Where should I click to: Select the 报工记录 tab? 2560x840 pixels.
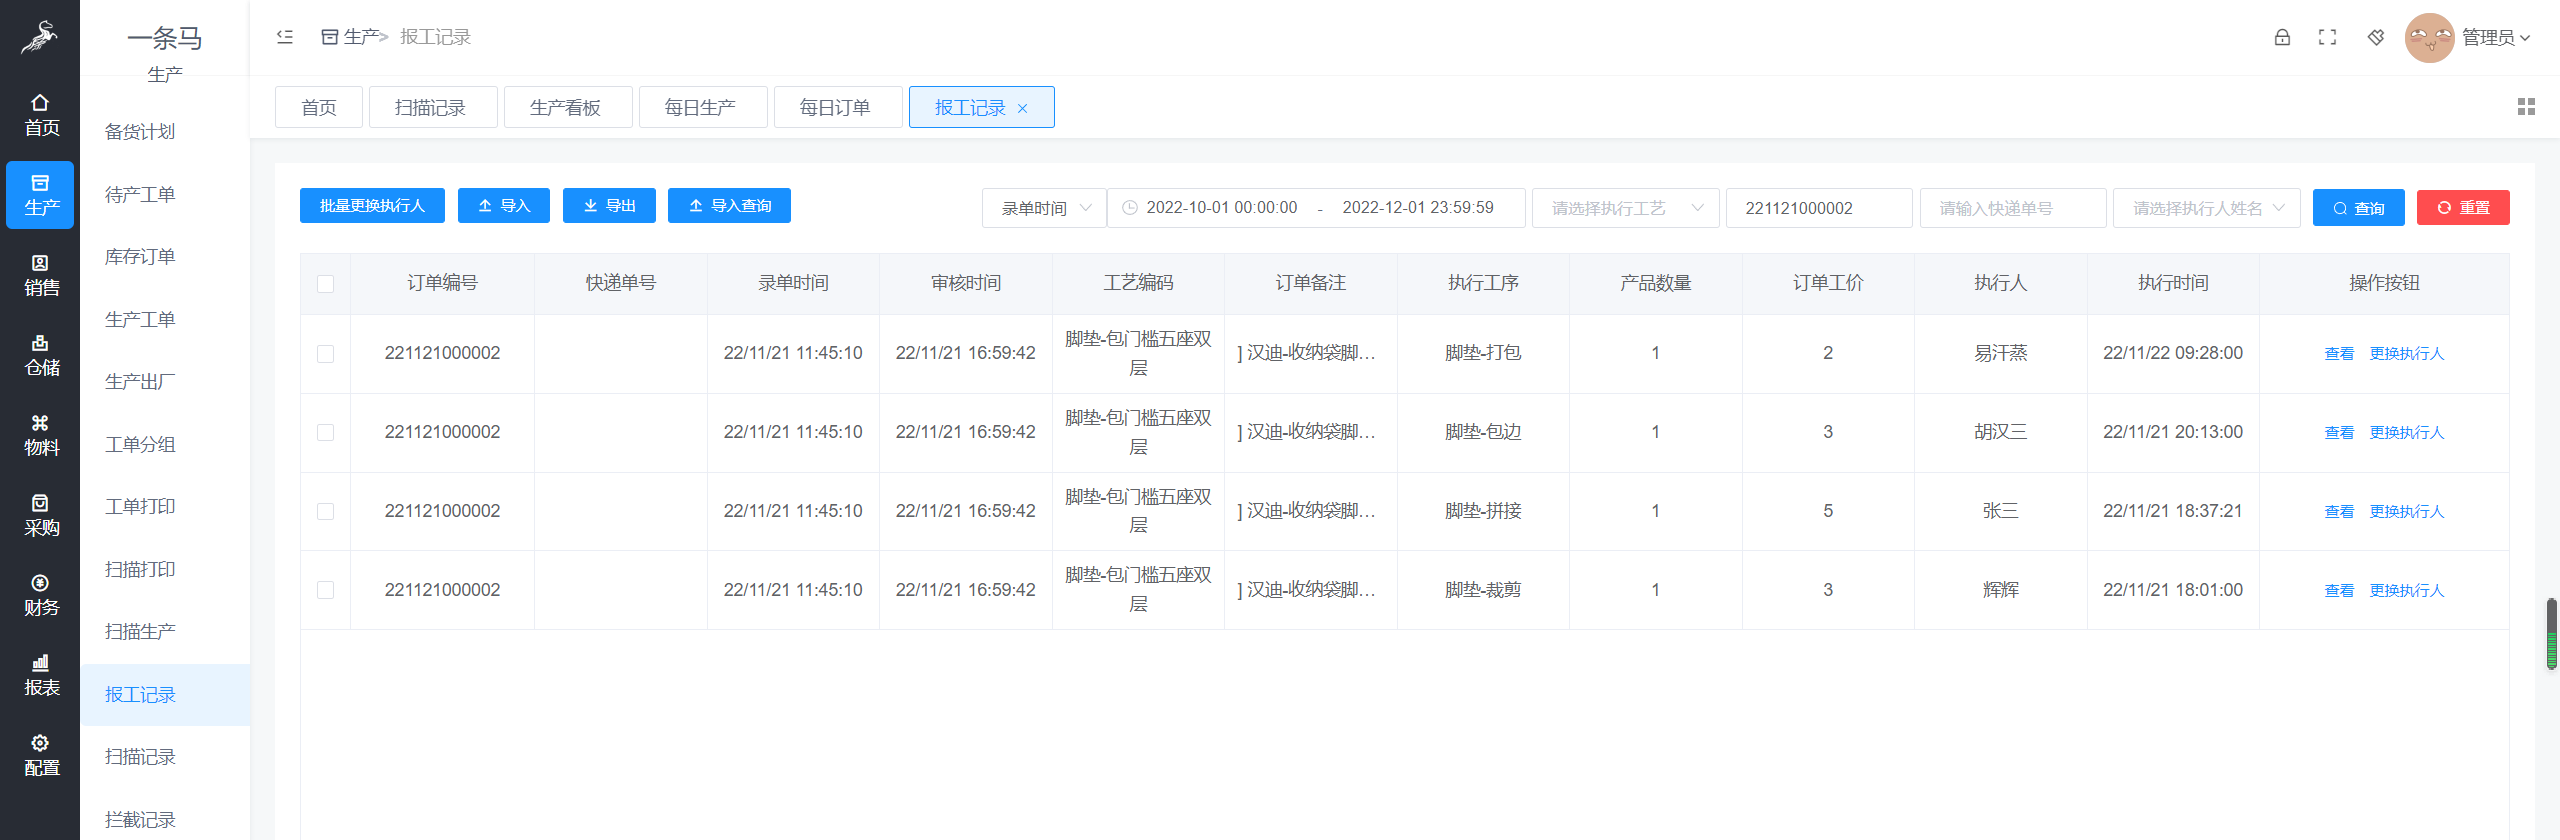tap(970, 108)
